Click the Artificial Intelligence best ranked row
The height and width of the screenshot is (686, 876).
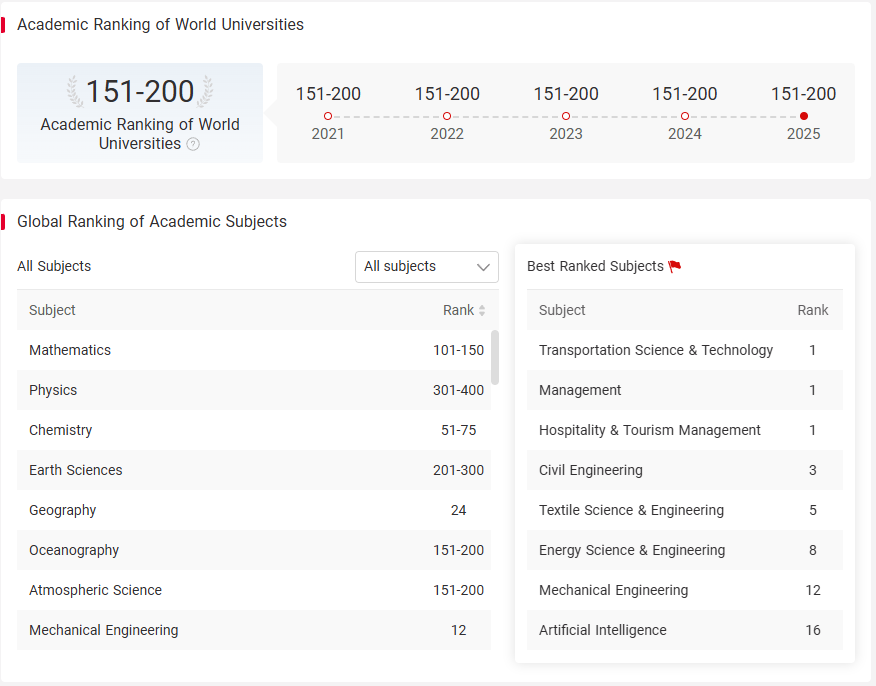684,630
